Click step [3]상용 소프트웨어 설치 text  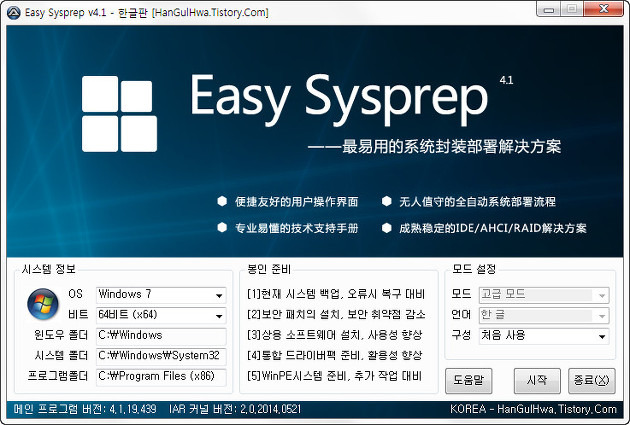coord(334,335)
